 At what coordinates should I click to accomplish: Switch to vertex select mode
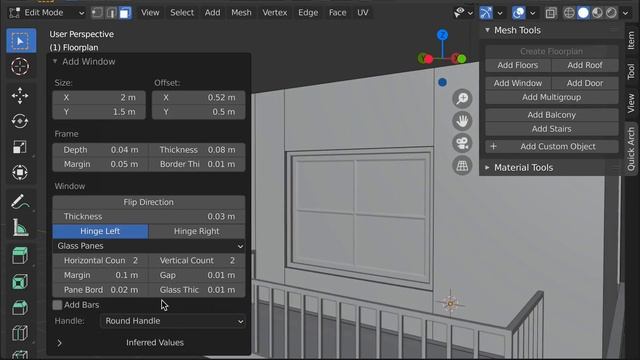click(x=97, y=13)
